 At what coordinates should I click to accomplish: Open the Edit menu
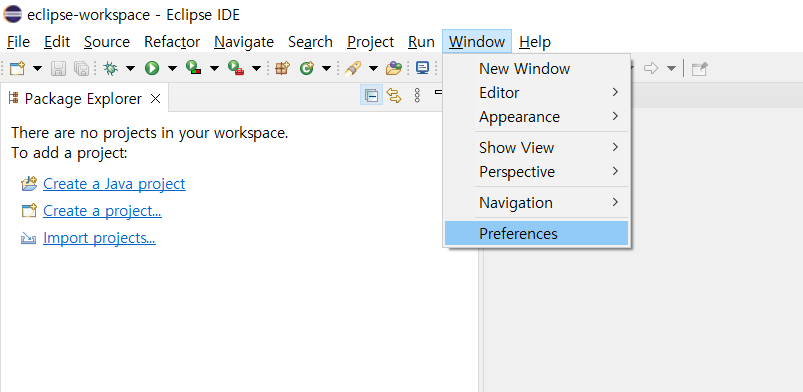click(57, 42)
